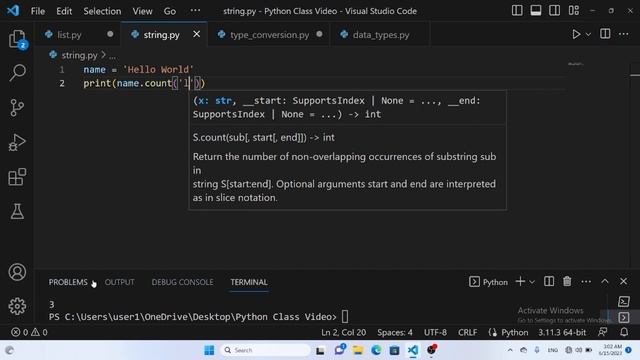Click the feedback icon in status bar

click(x=602, y=332)
